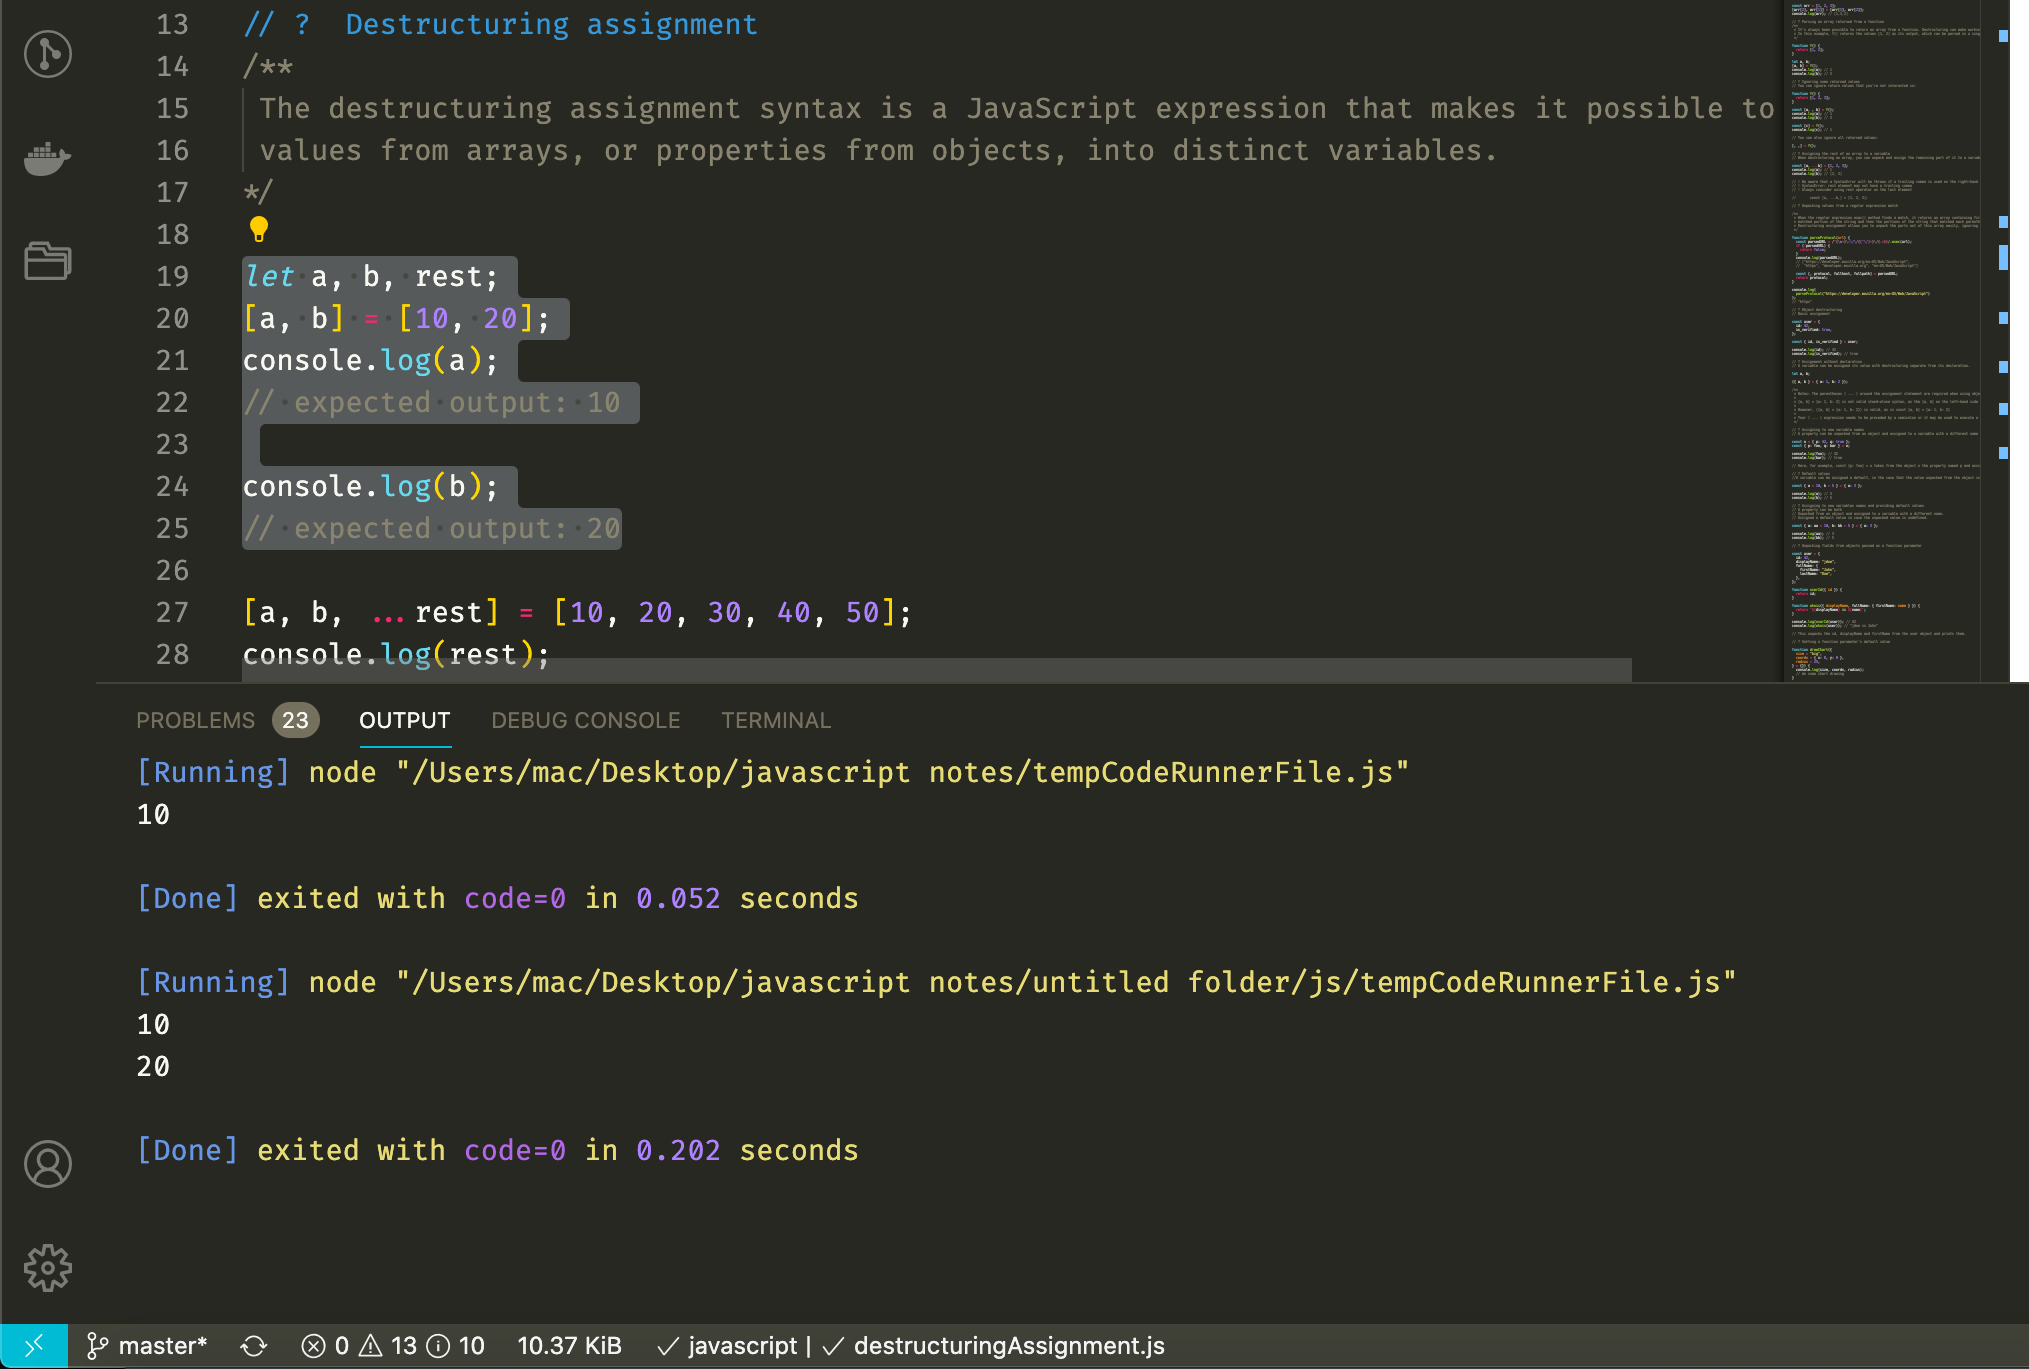Click the synchronize changes icon
This screenshot has width=2029, height=1369.
point(254,1346)
